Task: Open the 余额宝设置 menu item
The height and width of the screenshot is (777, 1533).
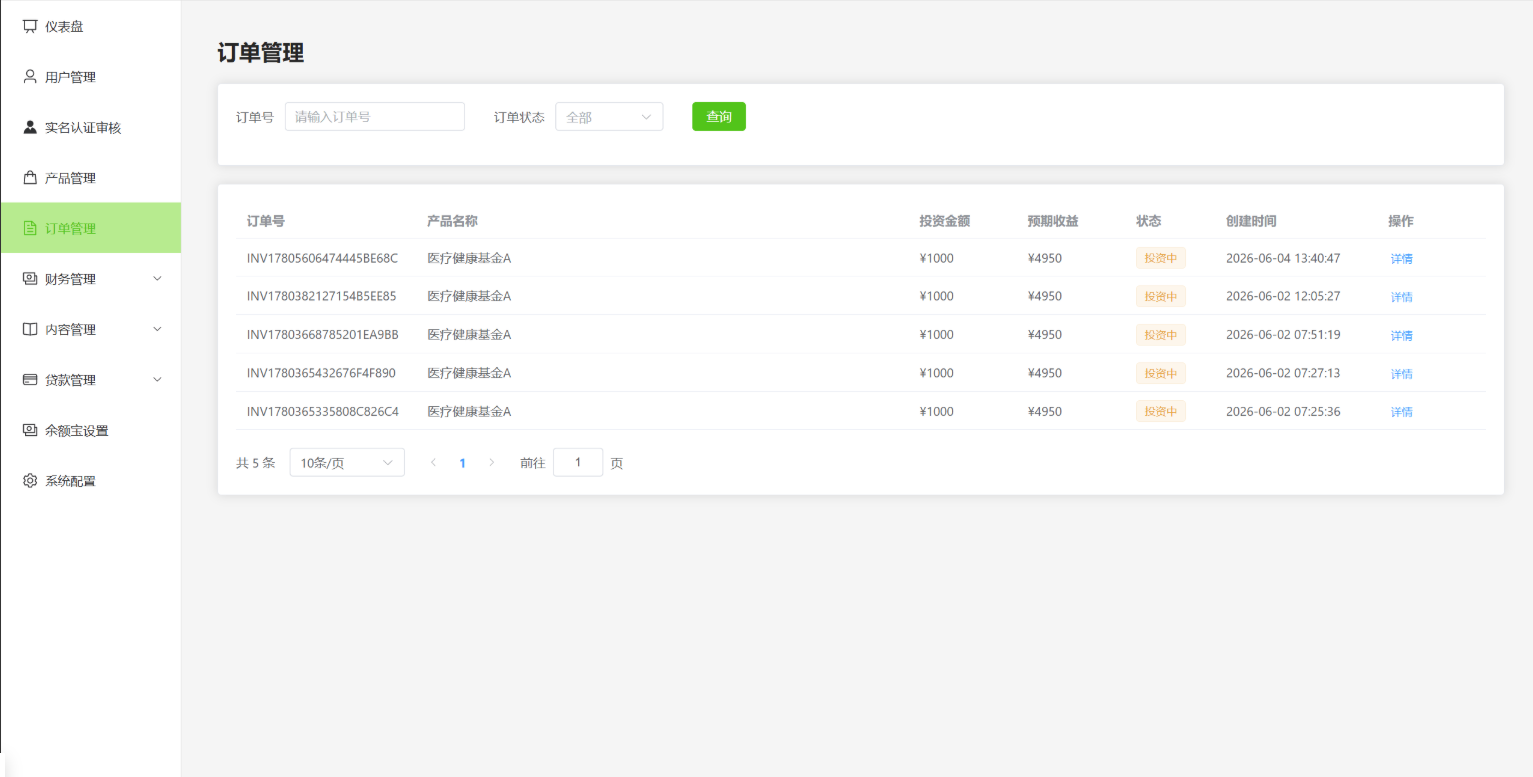Action: point(91,430)
